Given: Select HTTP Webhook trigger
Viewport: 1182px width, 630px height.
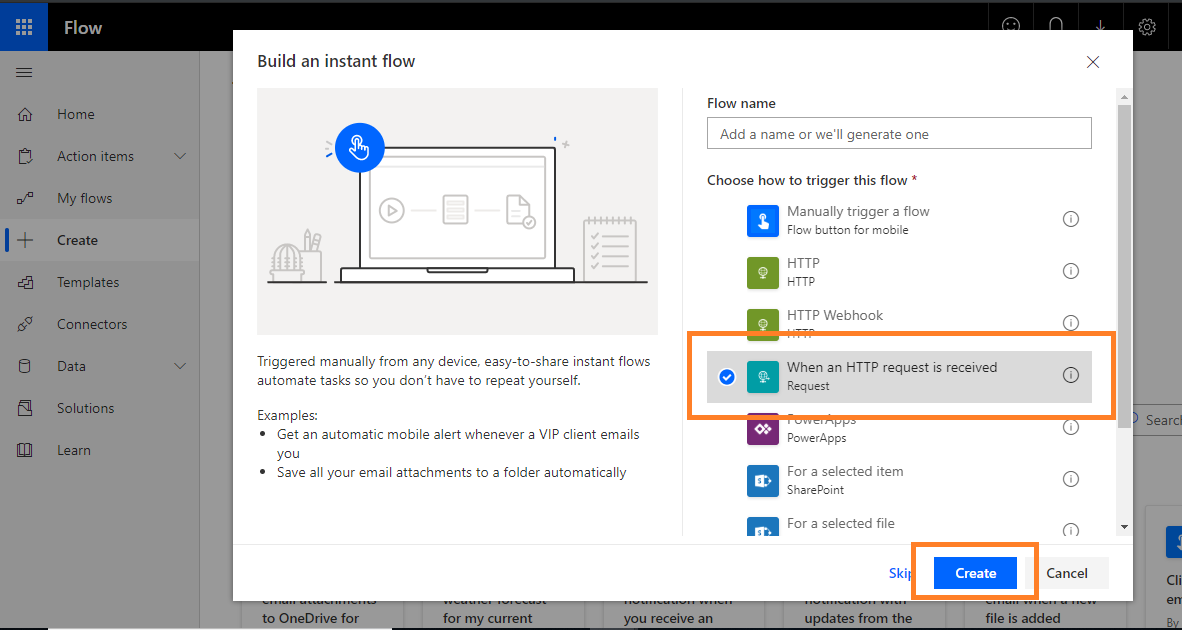Looking at the screenshot, I should click(x=899, y=323).
